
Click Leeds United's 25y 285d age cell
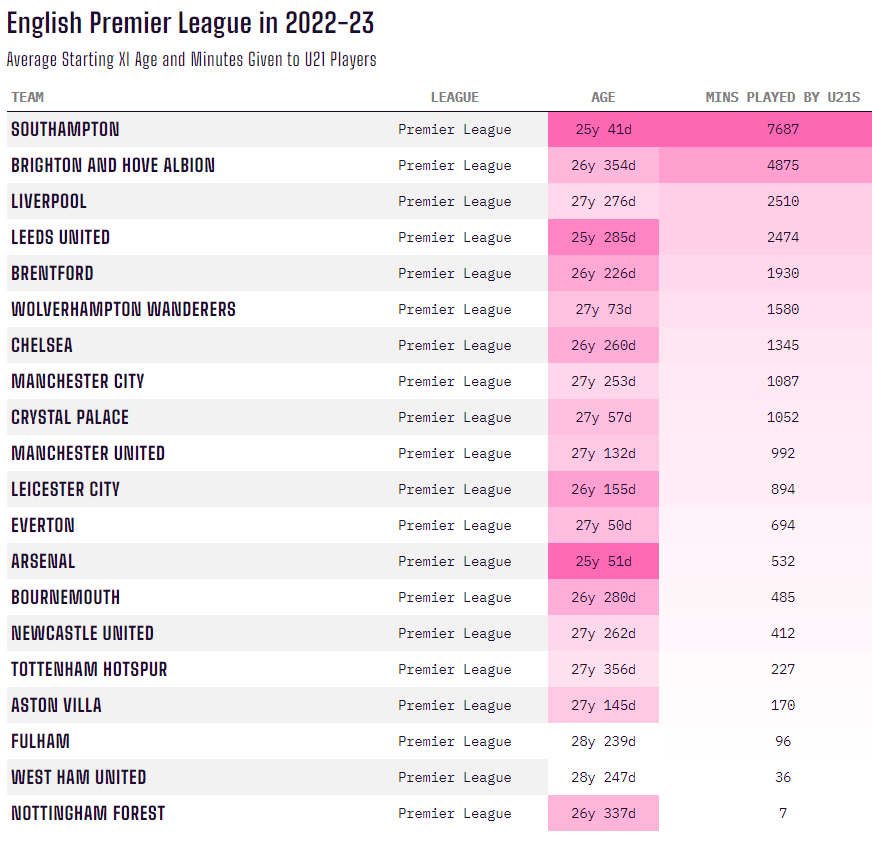pyautogui.click(x=603, y=237)
